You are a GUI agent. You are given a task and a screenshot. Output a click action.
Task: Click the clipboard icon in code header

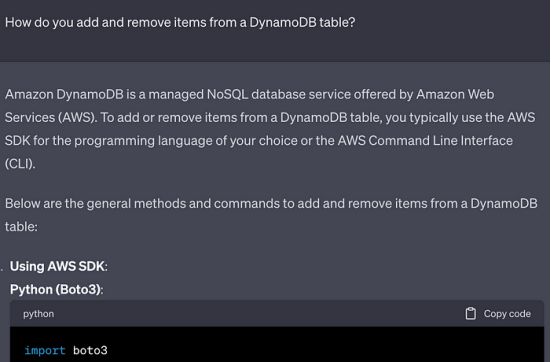[x=471, y=313]
